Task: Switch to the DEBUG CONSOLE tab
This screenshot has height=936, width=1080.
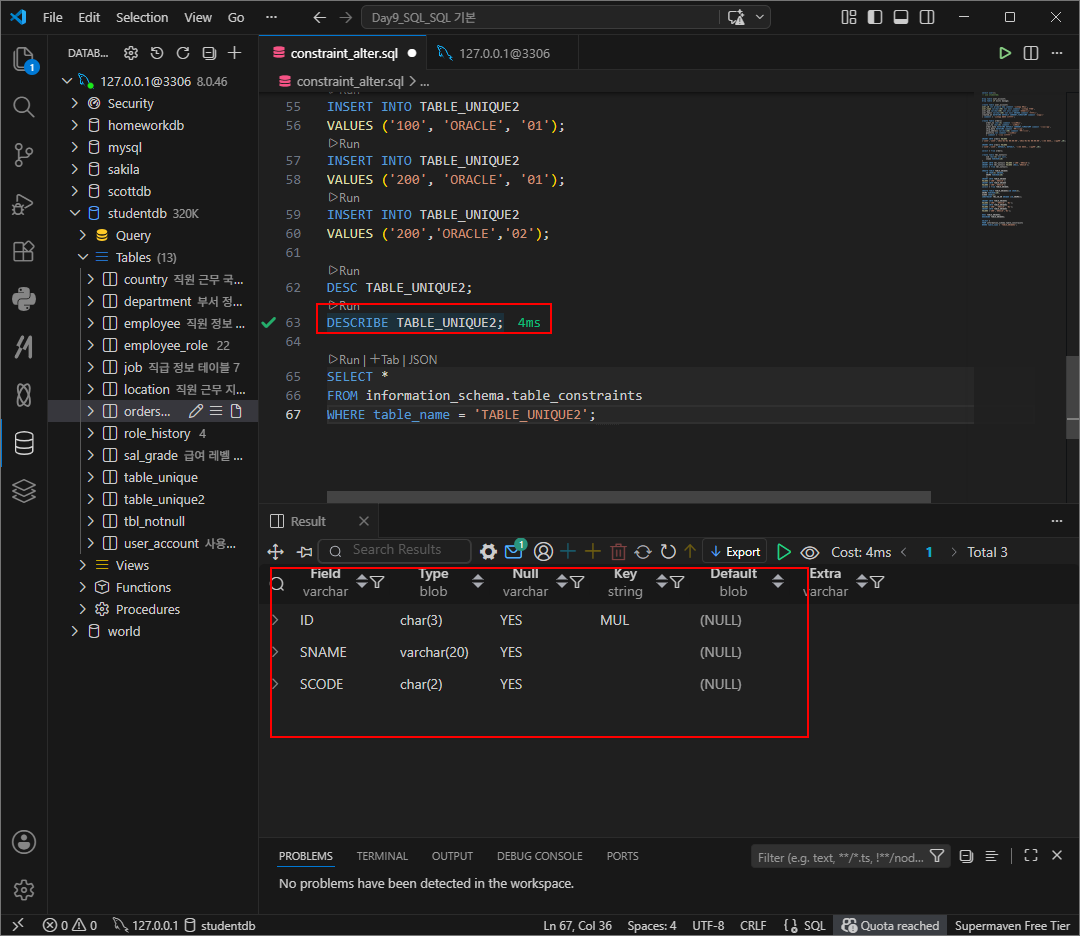Action: tap(539, 856)
